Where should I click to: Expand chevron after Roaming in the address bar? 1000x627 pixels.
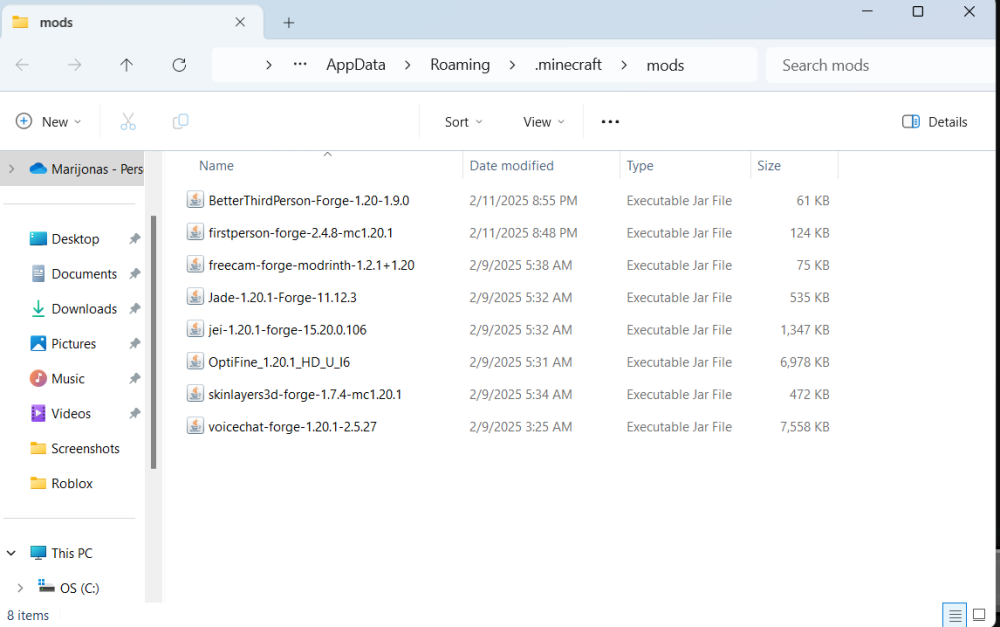(x=511, y=65)
